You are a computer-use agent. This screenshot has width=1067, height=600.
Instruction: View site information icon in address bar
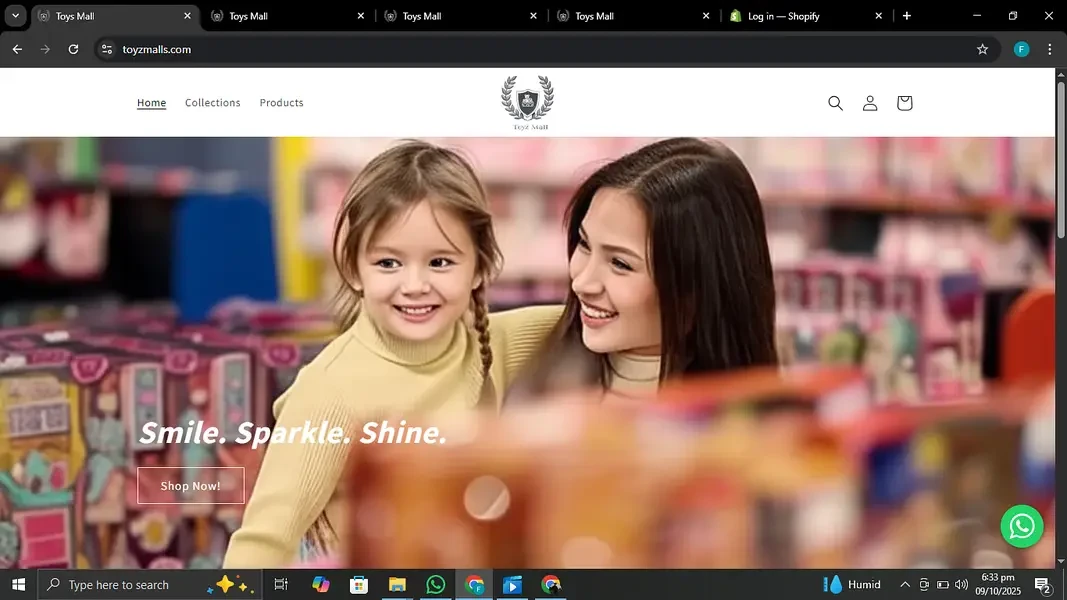(x=107, y=49)
